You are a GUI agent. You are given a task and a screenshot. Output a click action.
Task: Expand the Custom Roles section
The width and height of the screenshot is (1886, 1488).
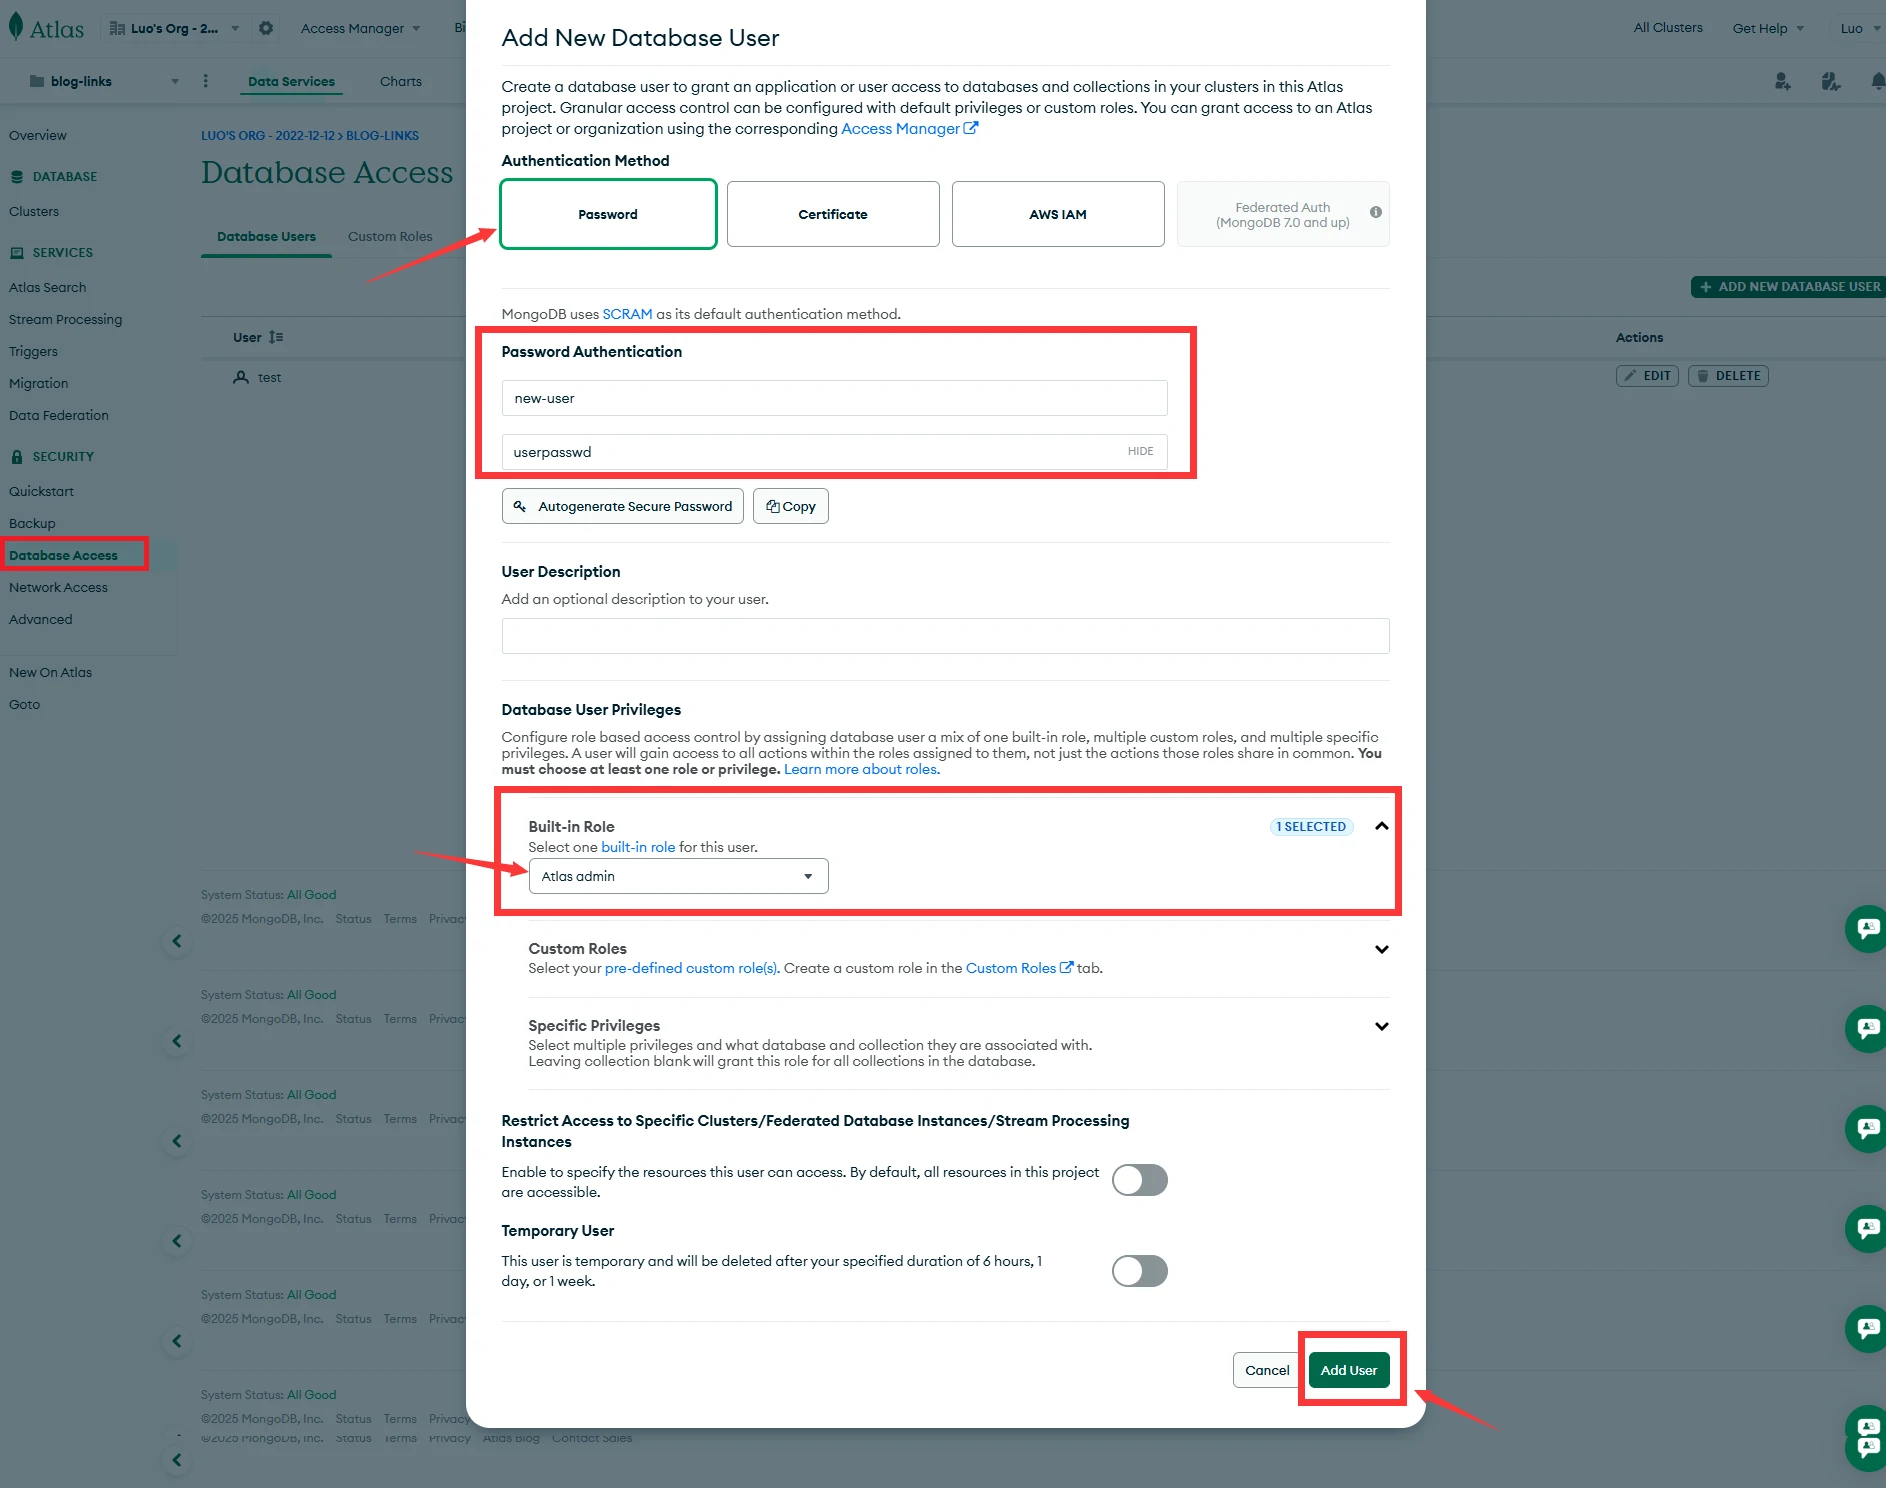1381,949
